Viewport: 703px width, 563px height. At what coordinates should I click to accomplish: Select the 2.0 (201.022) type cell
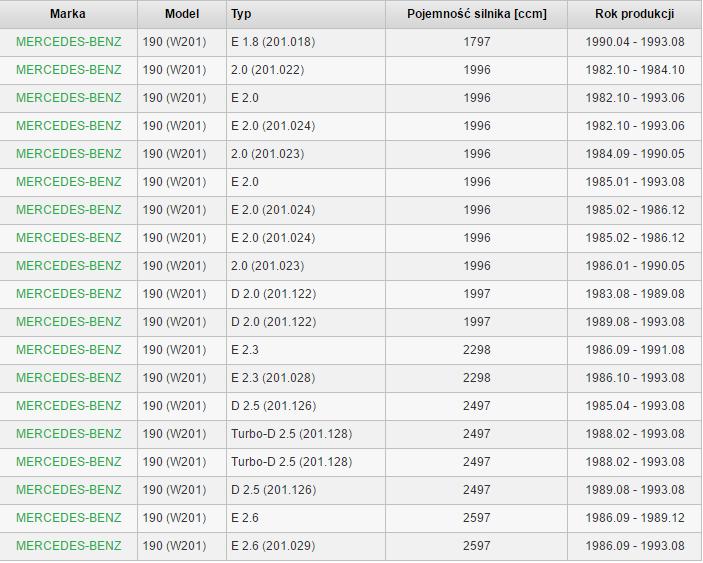coord(267,70)
